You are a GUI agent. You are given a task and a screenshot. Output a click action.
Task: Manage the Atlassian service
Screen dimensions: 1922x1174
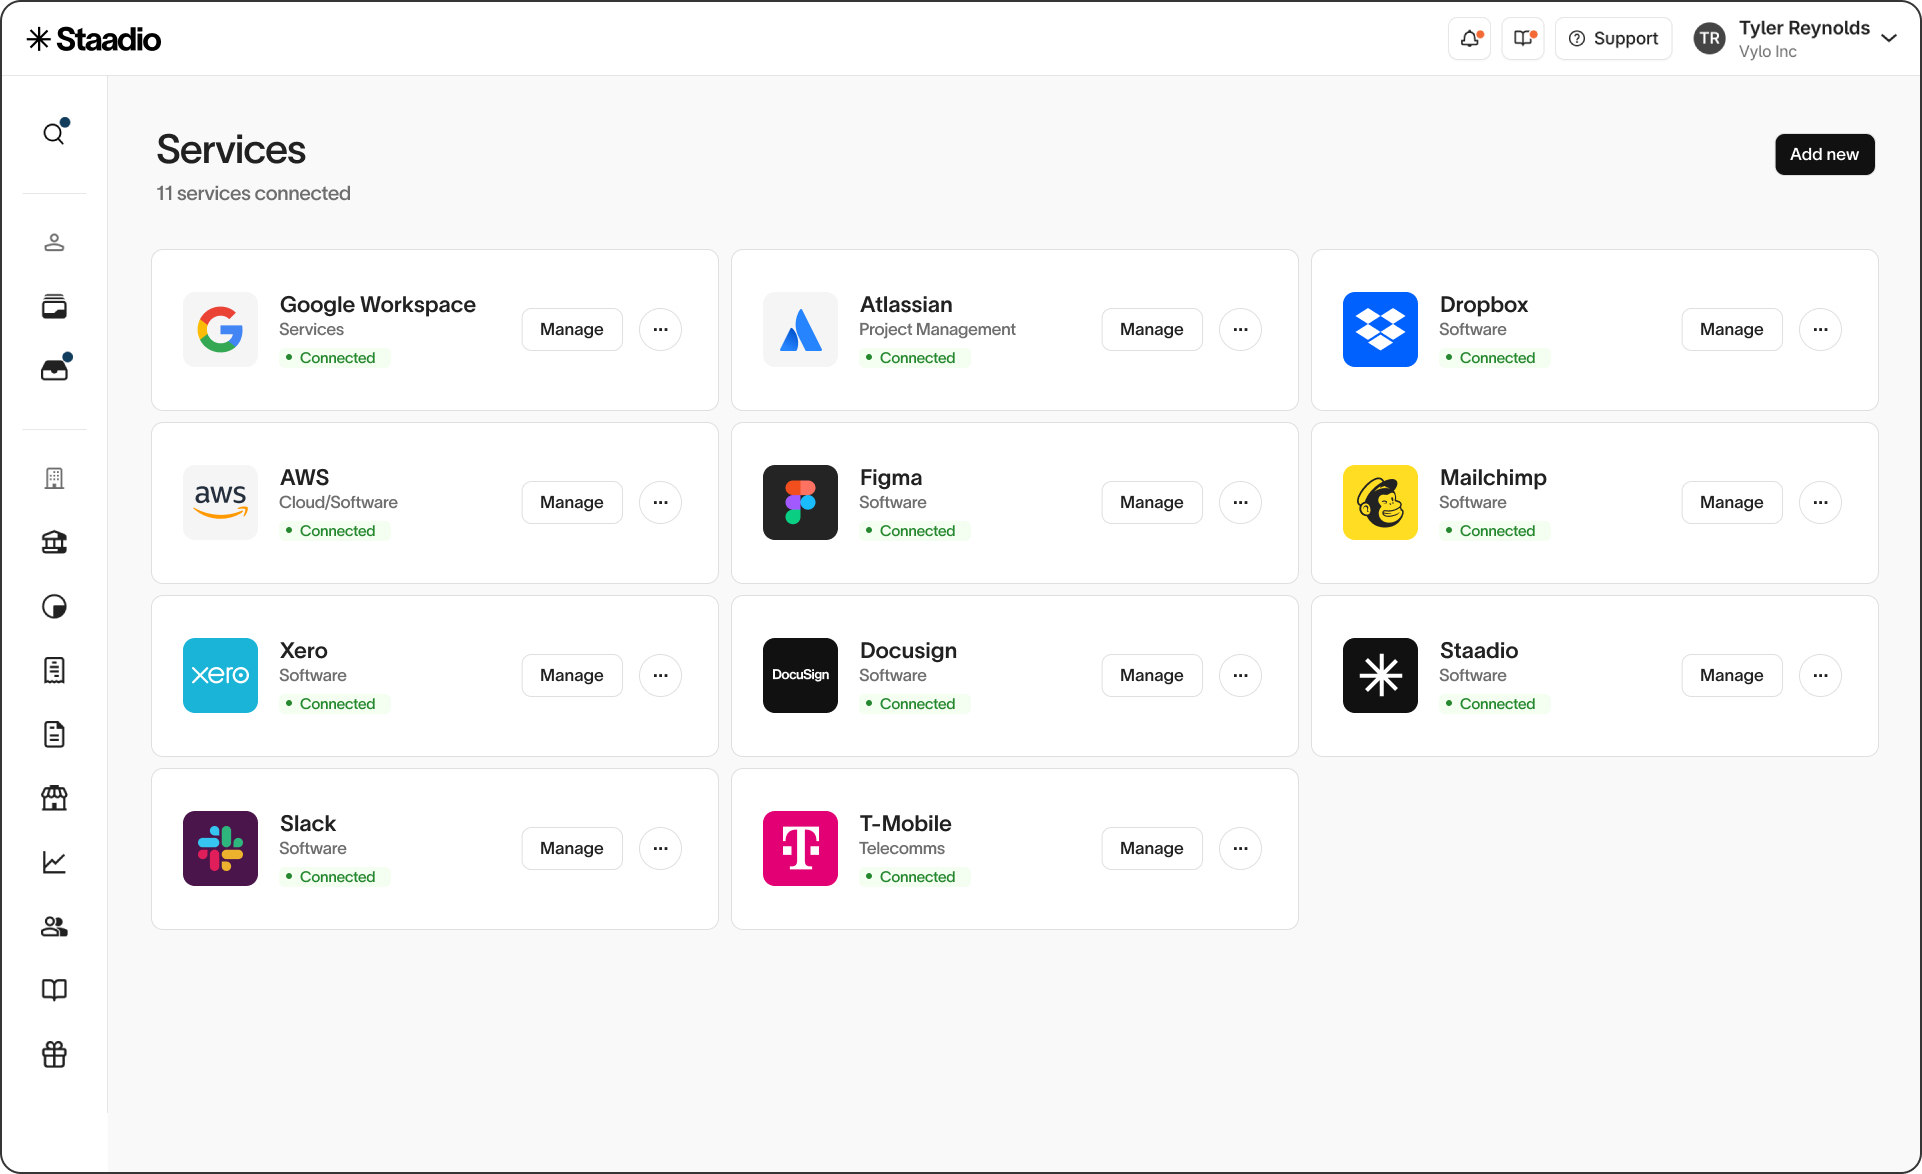(x=1152, y=330)
